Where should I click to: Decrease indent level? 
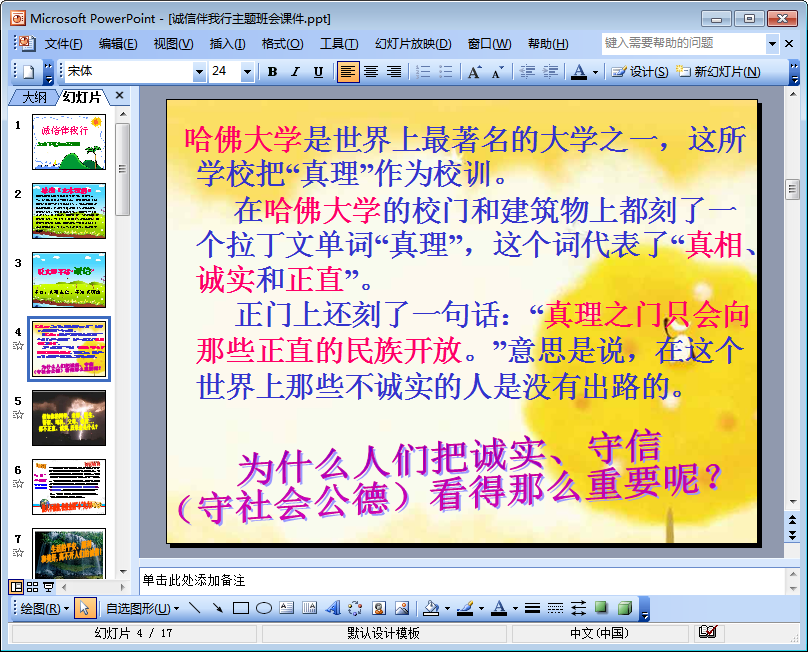[x=527, y=72]
